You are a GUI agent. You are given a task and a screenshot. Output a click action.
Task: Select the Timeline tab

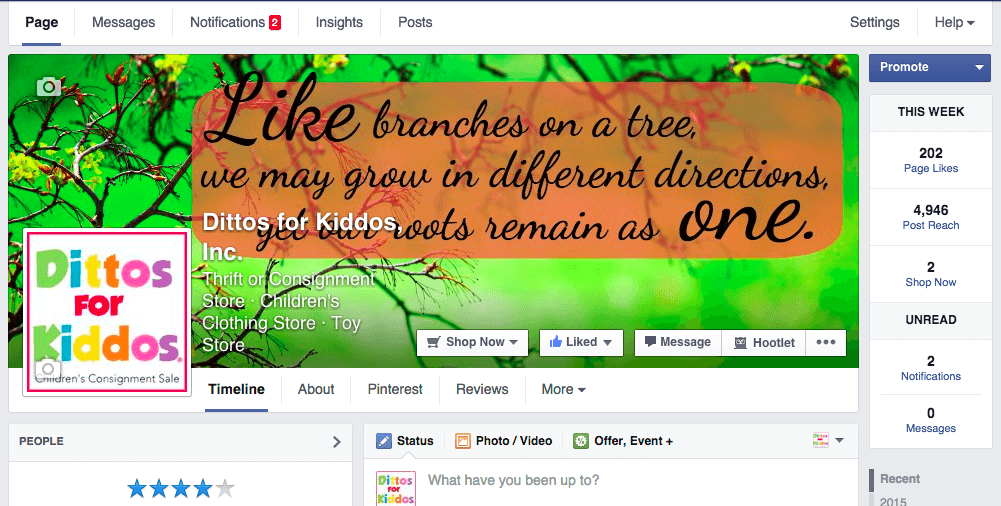[236, 389]
